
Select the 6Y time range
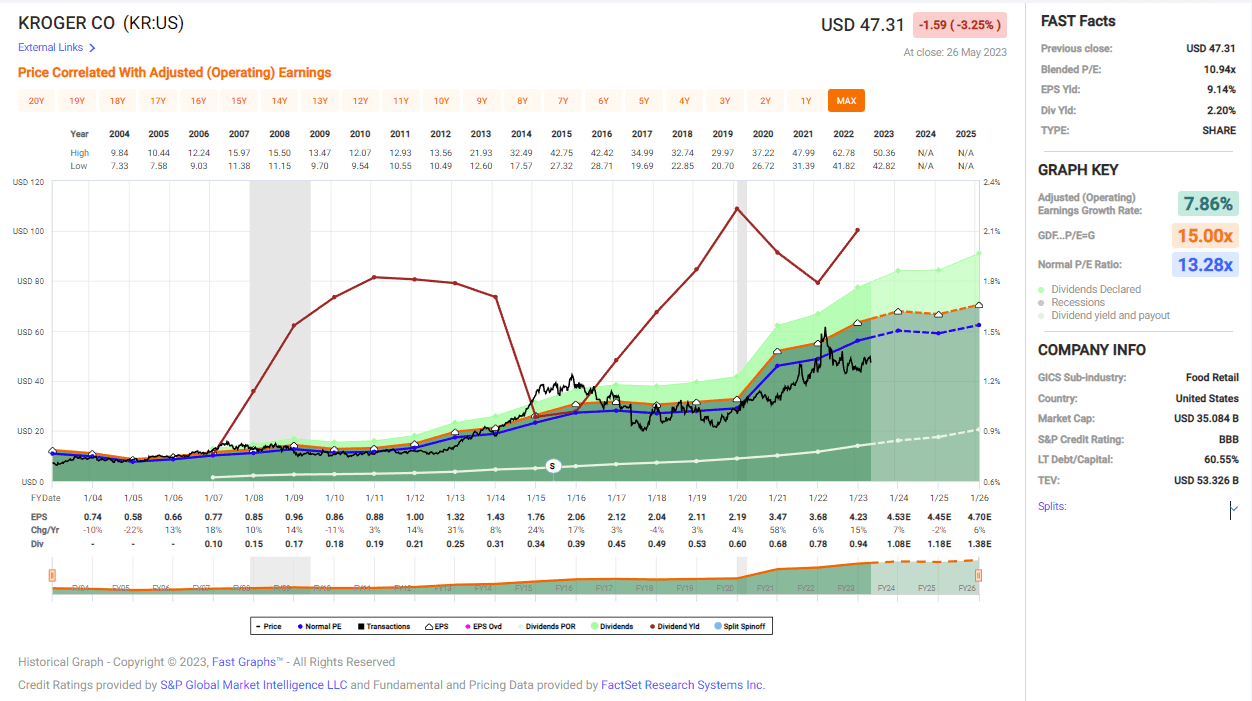(603, 101)
